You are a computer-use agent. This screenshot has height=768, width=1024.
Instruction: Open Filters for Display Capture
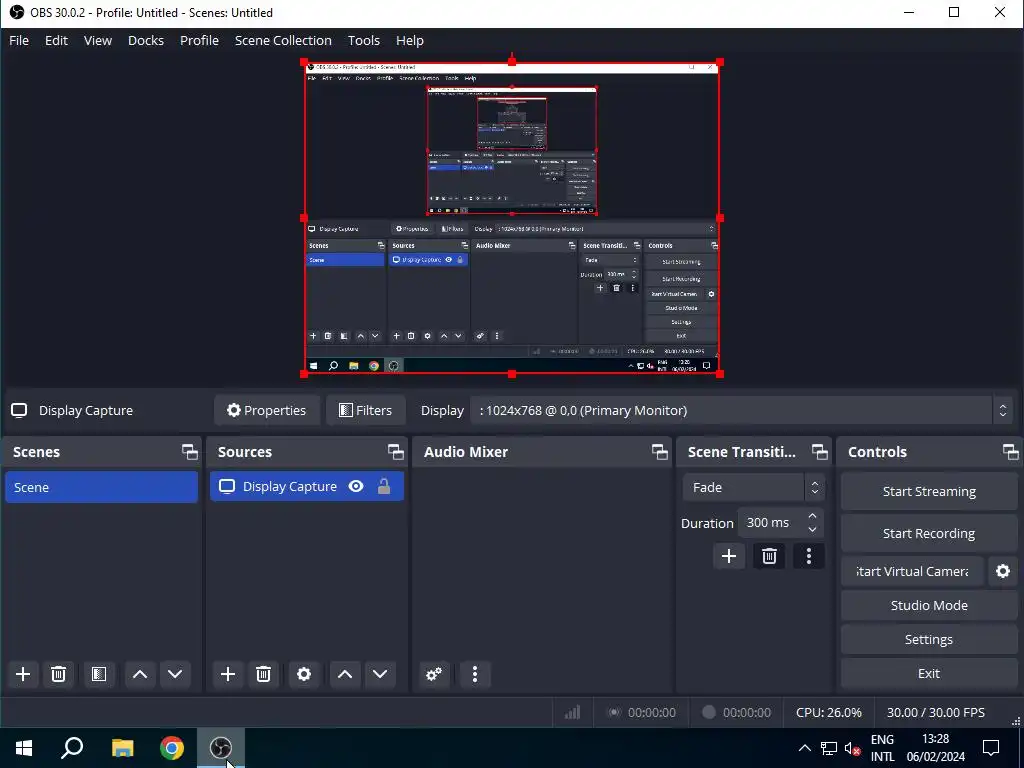pyautogui.click(x=366, y=410)
